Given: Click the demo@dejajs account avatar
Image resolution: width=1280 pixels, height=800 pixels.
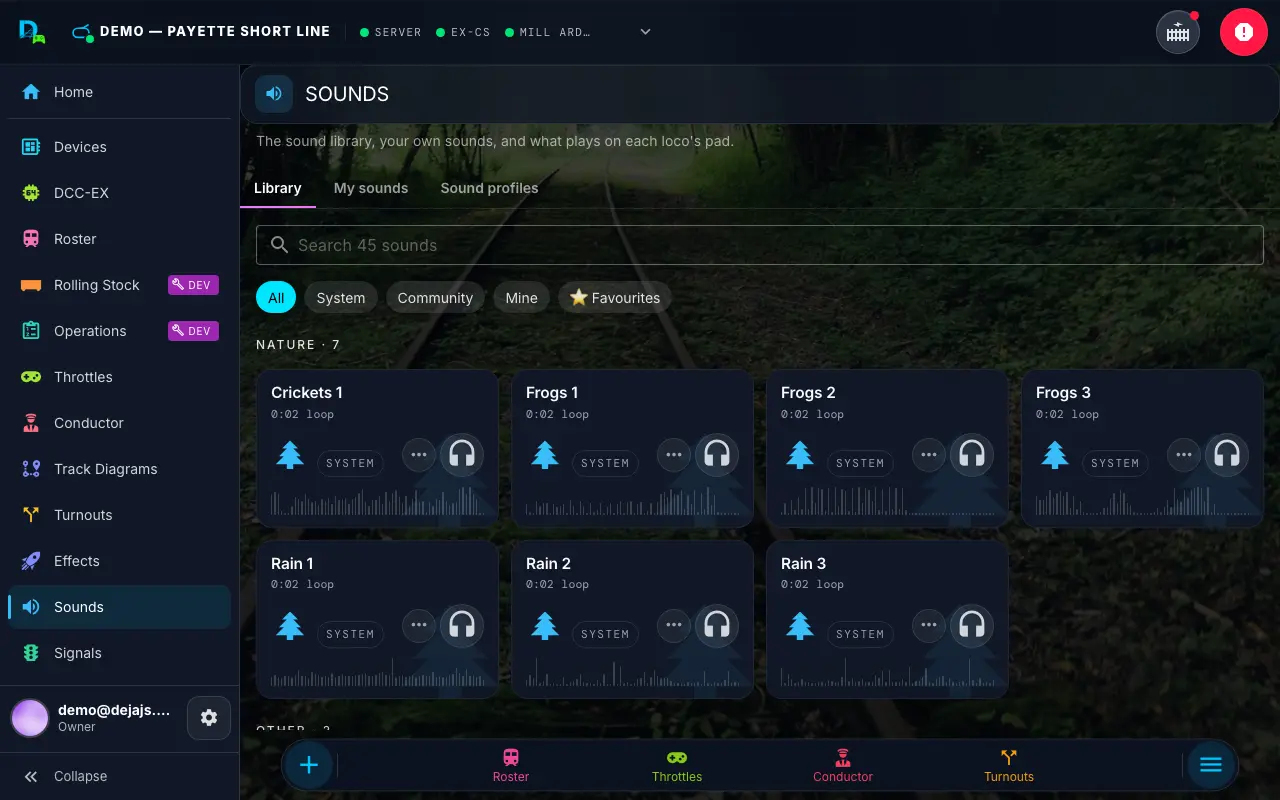Looking at the screenshot, I should click(30, 718).
